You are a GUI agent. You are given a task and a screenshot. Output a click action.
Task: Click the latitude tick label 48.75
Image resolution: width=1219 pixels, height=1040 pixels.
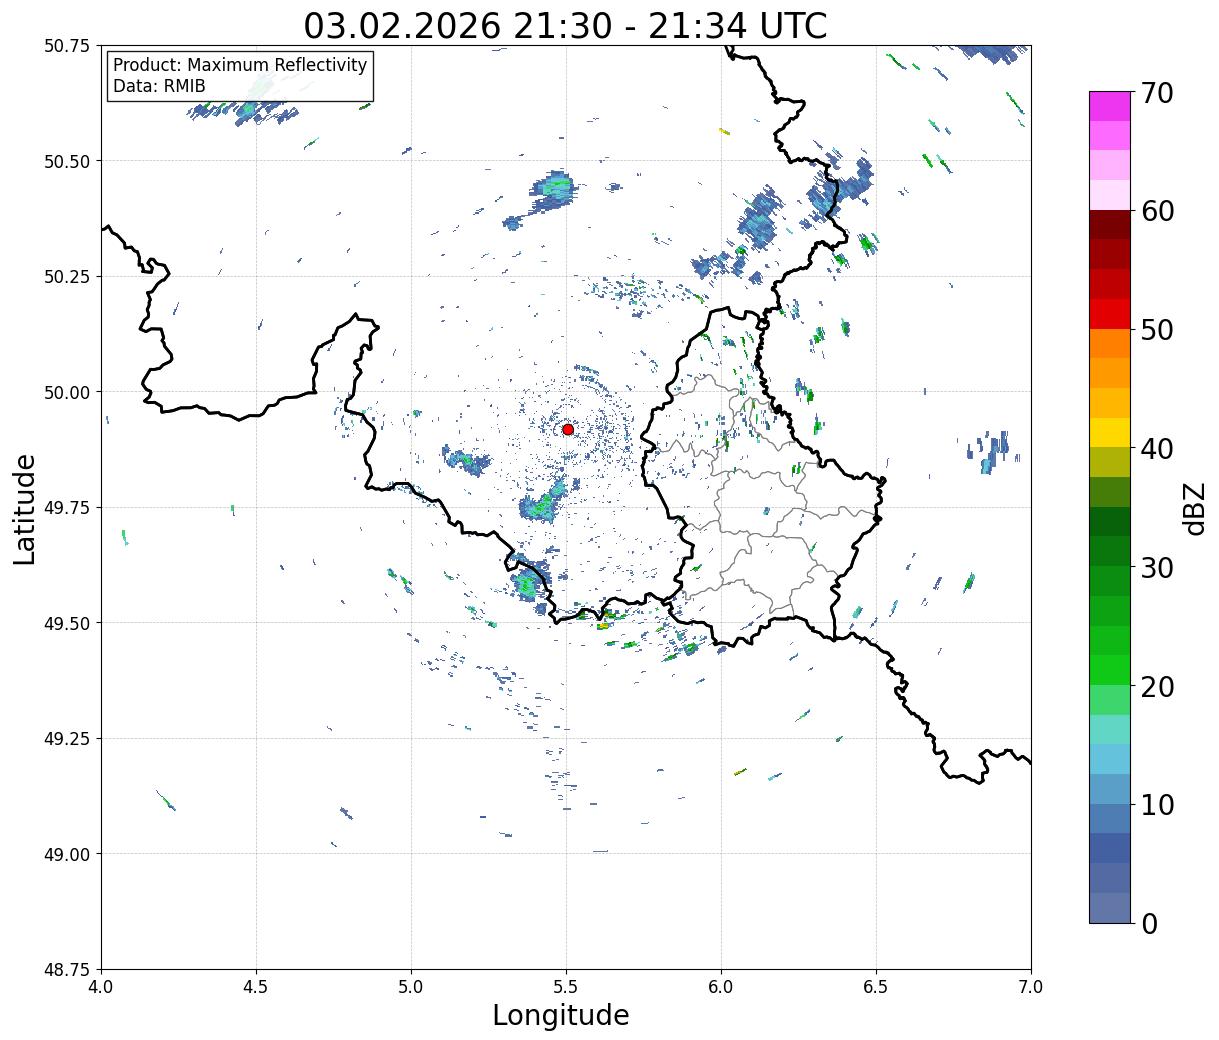67,970
